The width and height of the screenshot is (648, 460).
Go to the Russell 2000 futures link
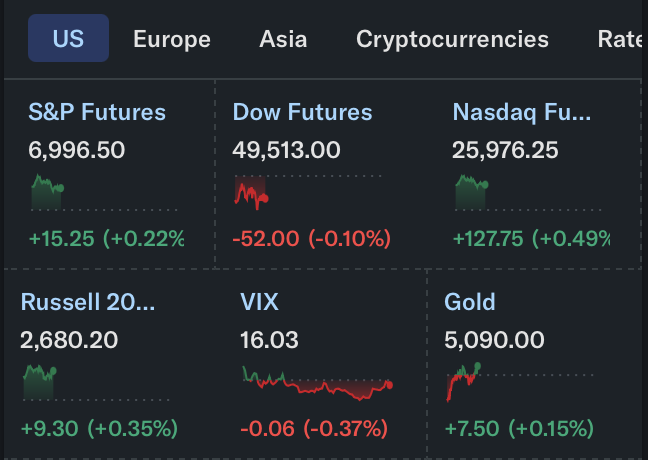tap(88, 302)
